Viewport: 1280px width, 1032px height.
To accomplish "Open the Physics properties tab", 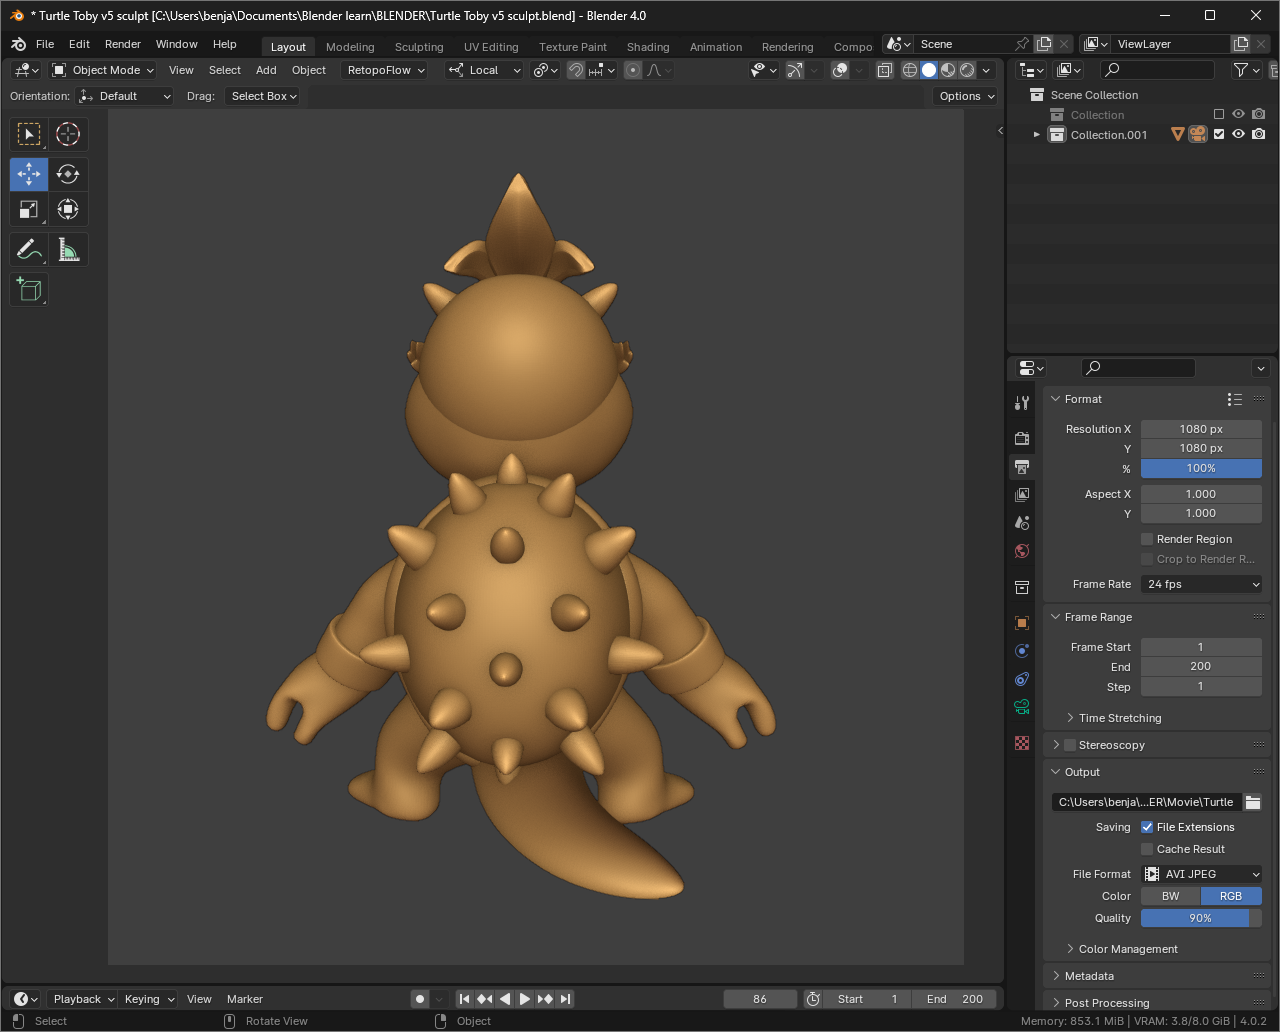I will [x=1021, y=650].
